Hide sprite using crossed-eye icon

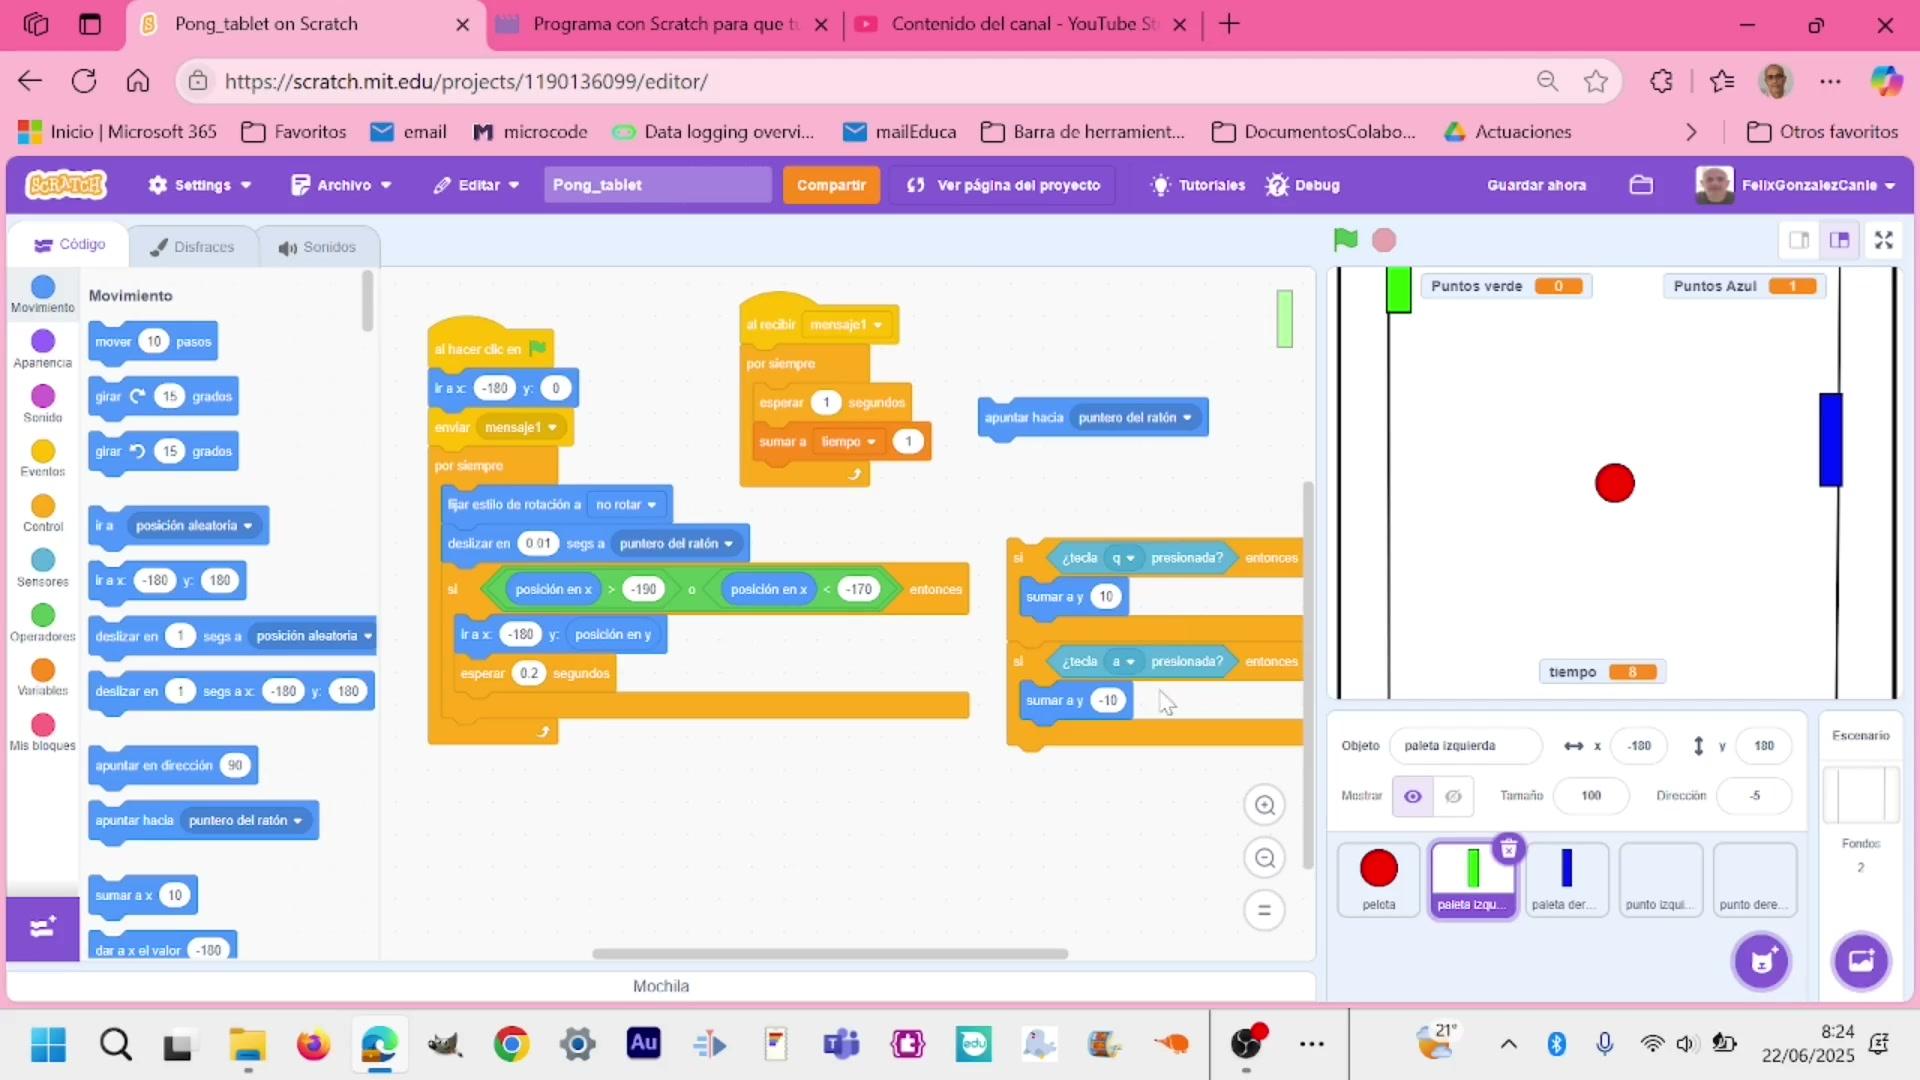(1453, 796)
